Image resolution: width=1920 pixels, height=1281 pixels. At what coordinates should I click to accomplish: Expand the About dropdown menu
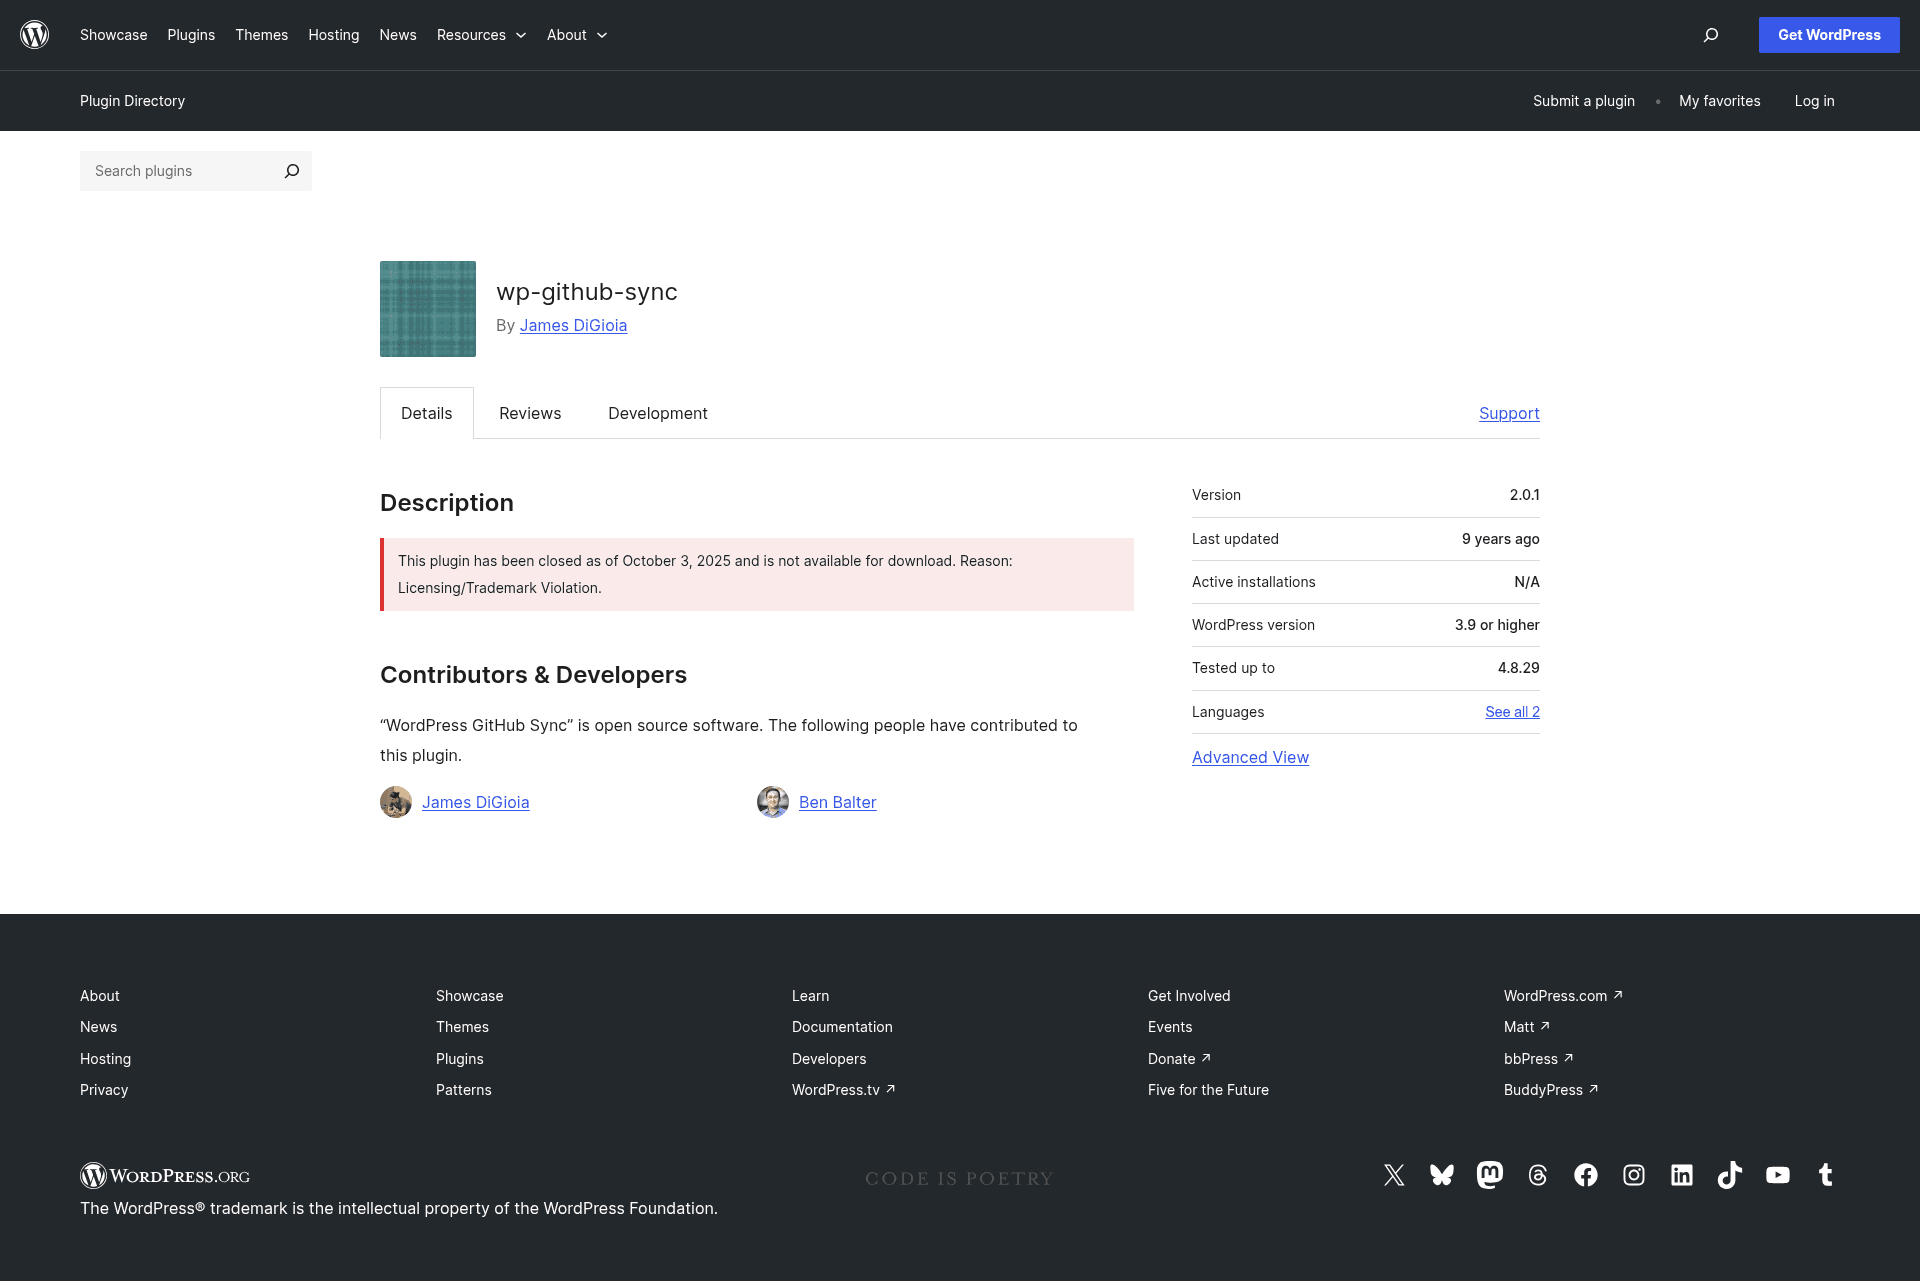[577, 35]
